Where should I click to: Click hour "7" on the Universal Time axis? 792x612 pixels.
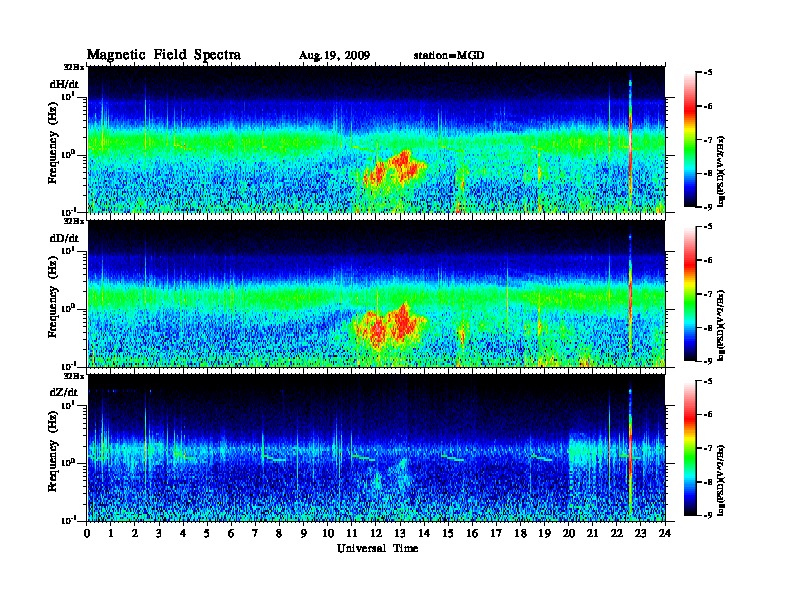(x=255, y=533)
